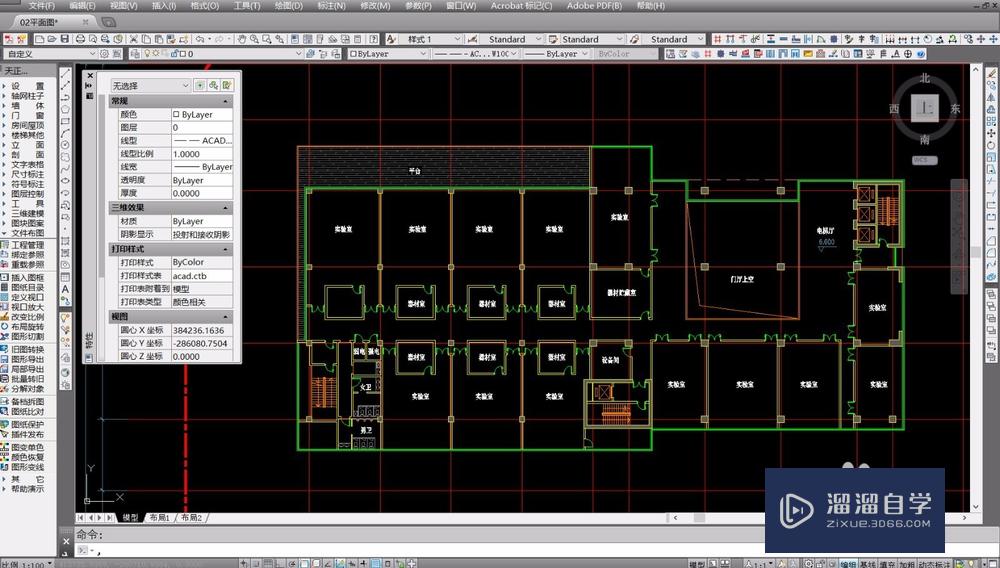Viewport: 1000px width, 568px height.
Task: Click the red grid icon in Tianzheng toolbar
Action: [717, 40]
